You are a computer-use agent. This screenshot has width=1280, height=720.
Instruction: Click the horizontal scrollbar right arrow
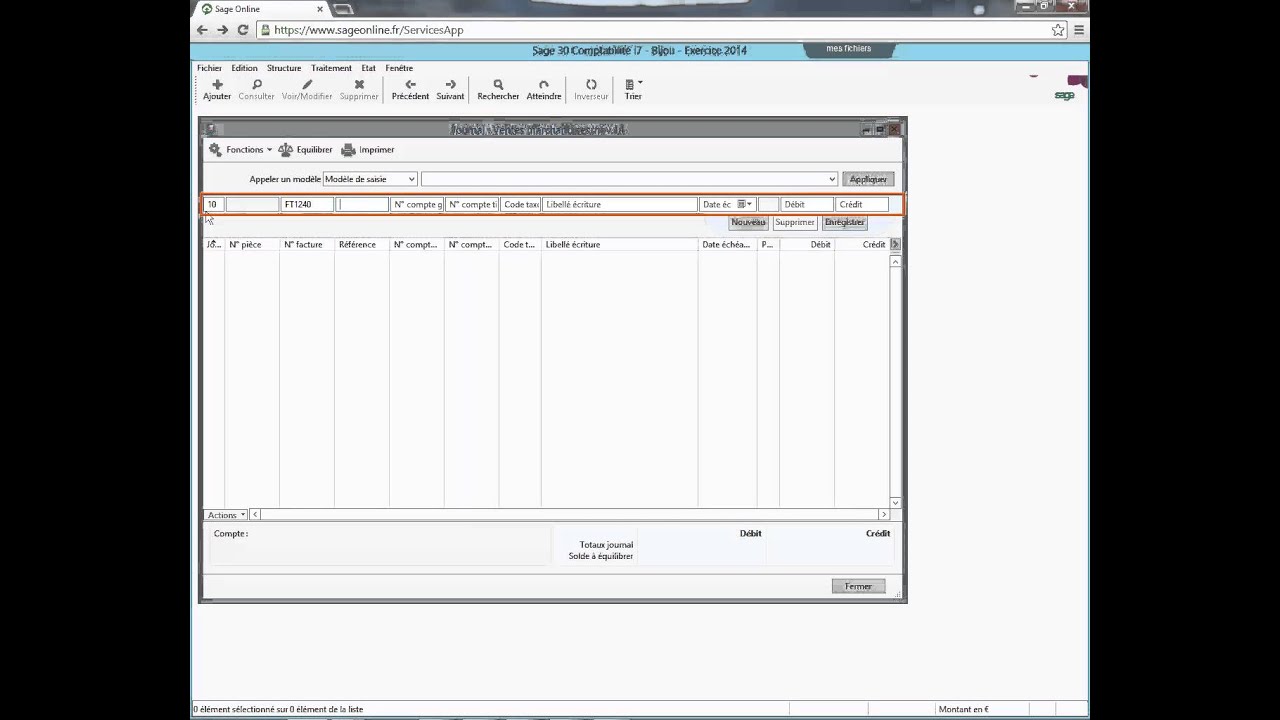[883, 515]
